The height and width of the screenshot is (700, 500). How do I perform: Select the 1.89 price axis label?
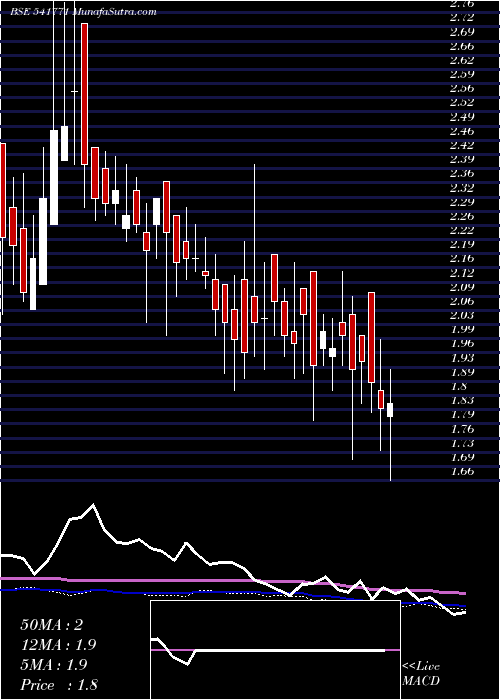461,373
